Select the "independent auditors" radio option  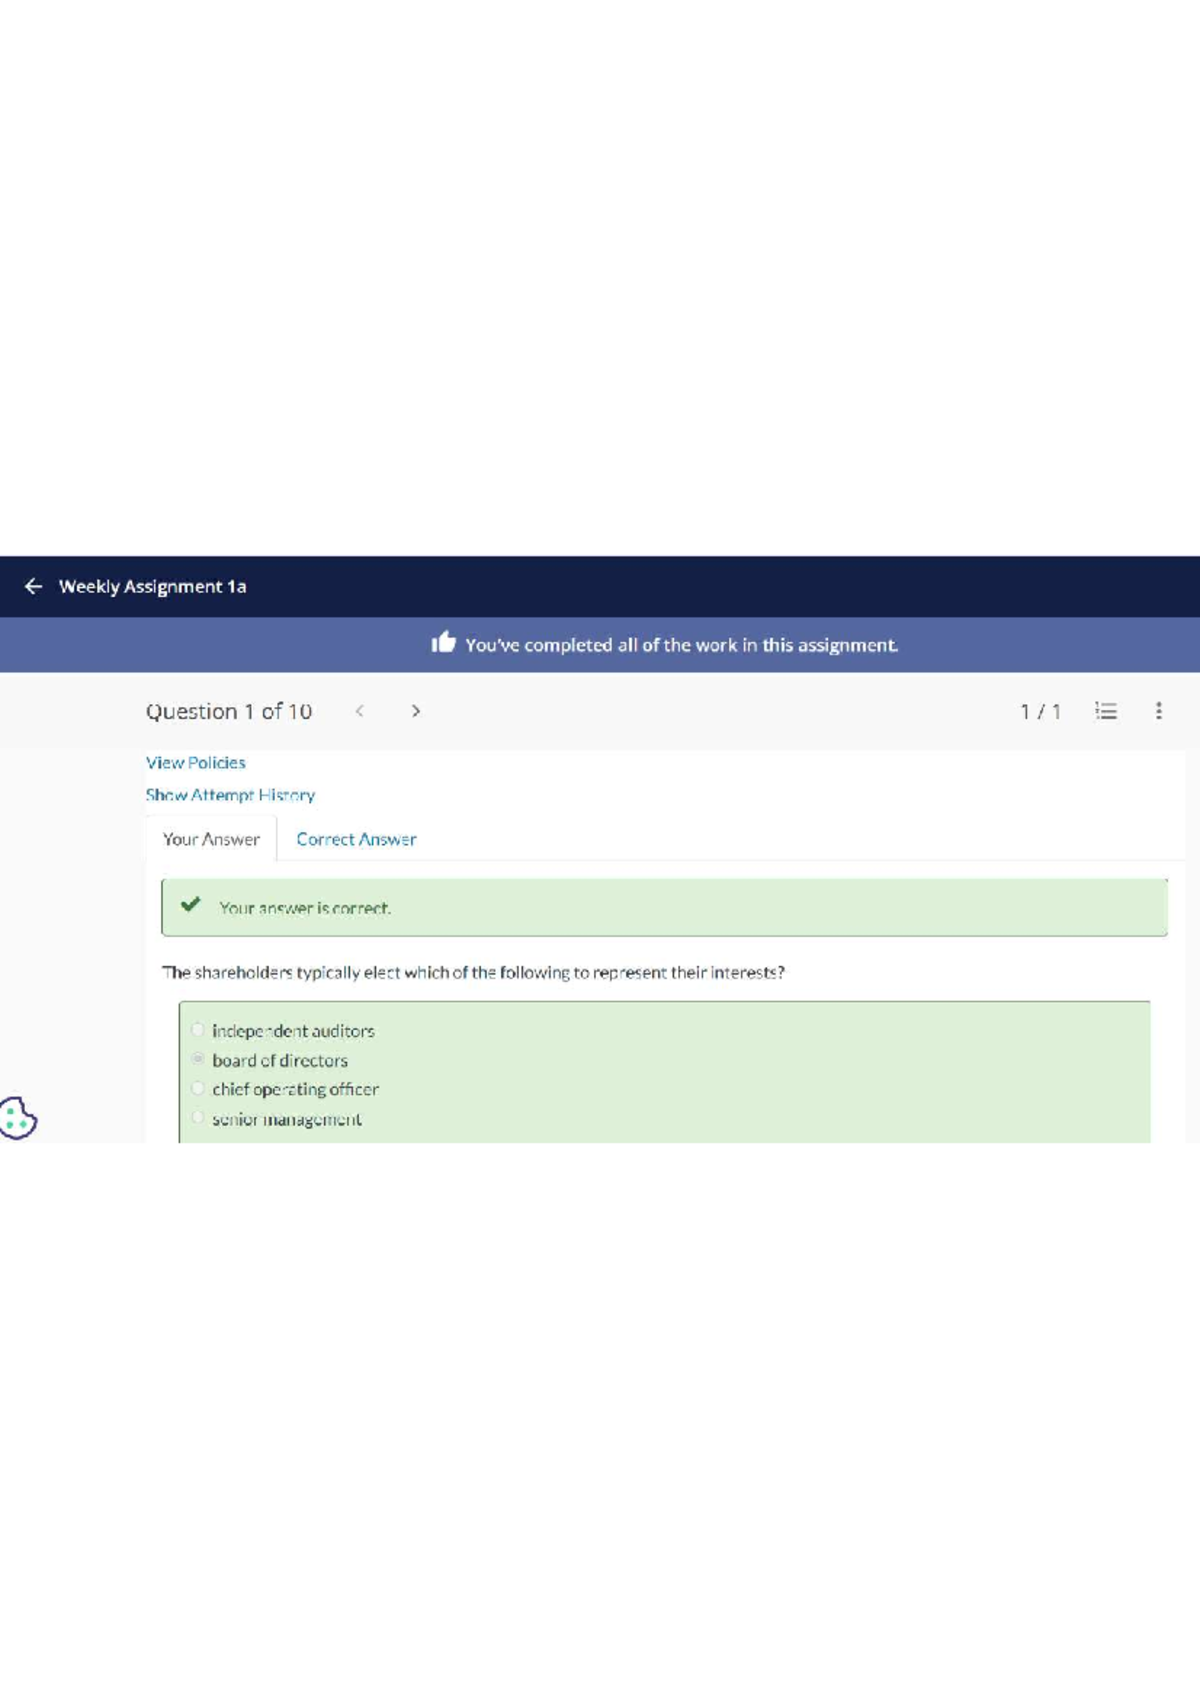pos(198,1030)
